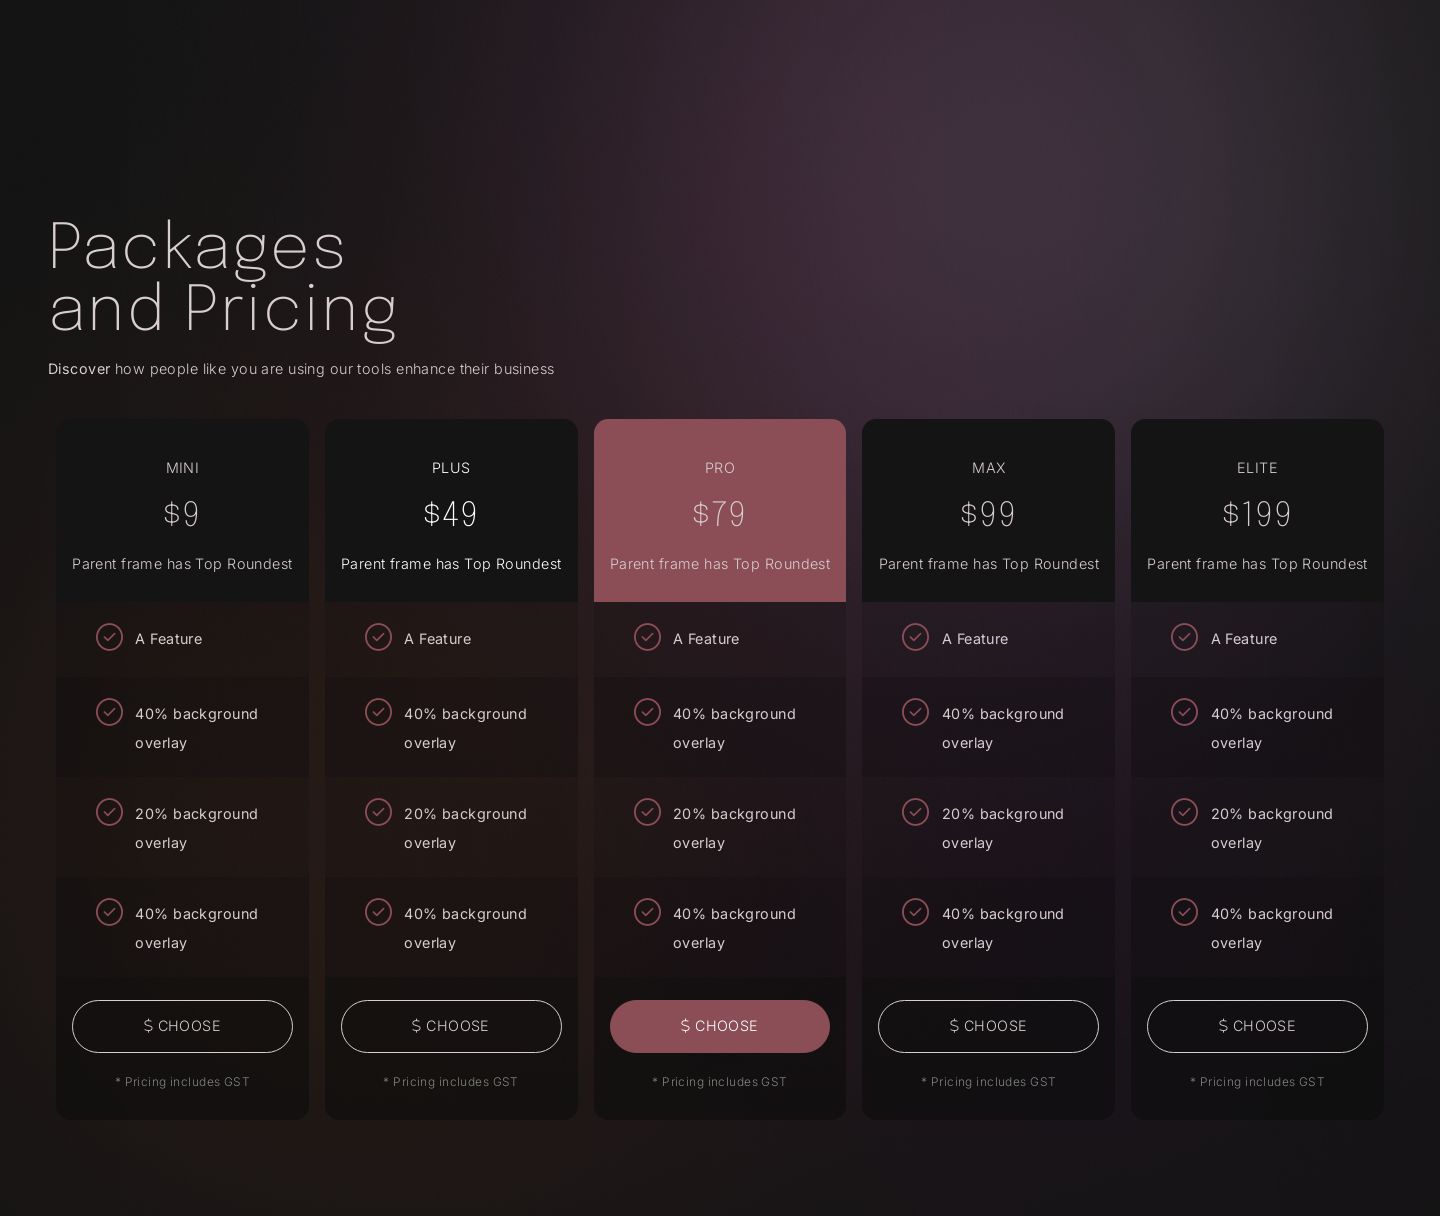Click PLUS plan's first 40% overlay checkmark

point(378,712)
